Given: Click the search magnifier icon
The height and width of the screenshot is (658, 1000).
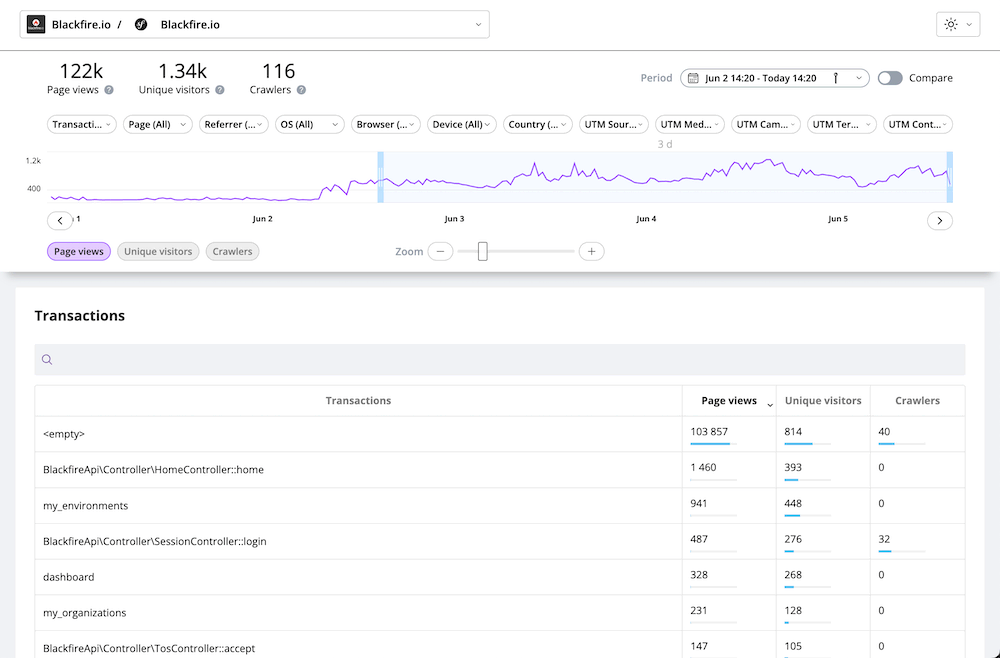Looking at the screenshot, I should pos(47,360).
